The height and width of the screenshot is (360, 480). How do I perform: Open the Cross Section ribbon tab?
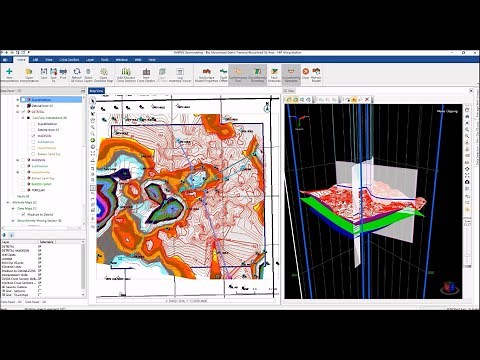coord(69,60)
